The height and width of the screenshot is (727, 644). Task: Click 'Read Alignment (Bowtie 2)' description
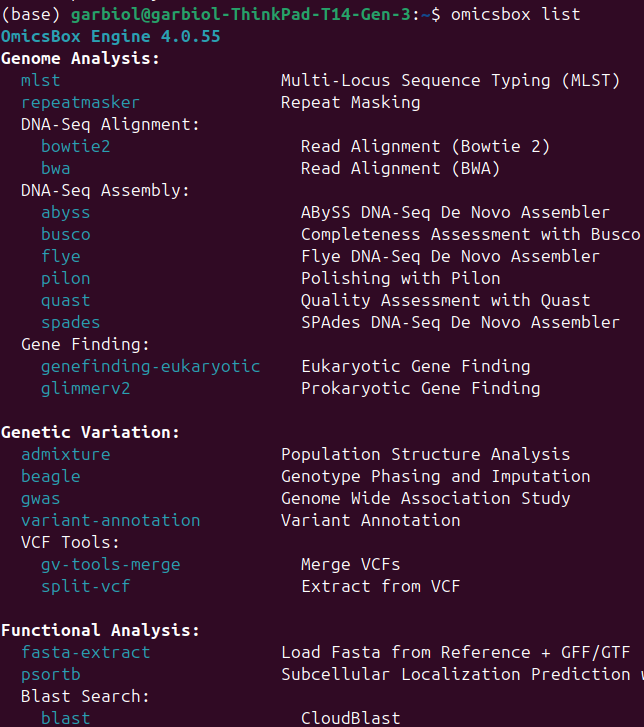point(425,147)
